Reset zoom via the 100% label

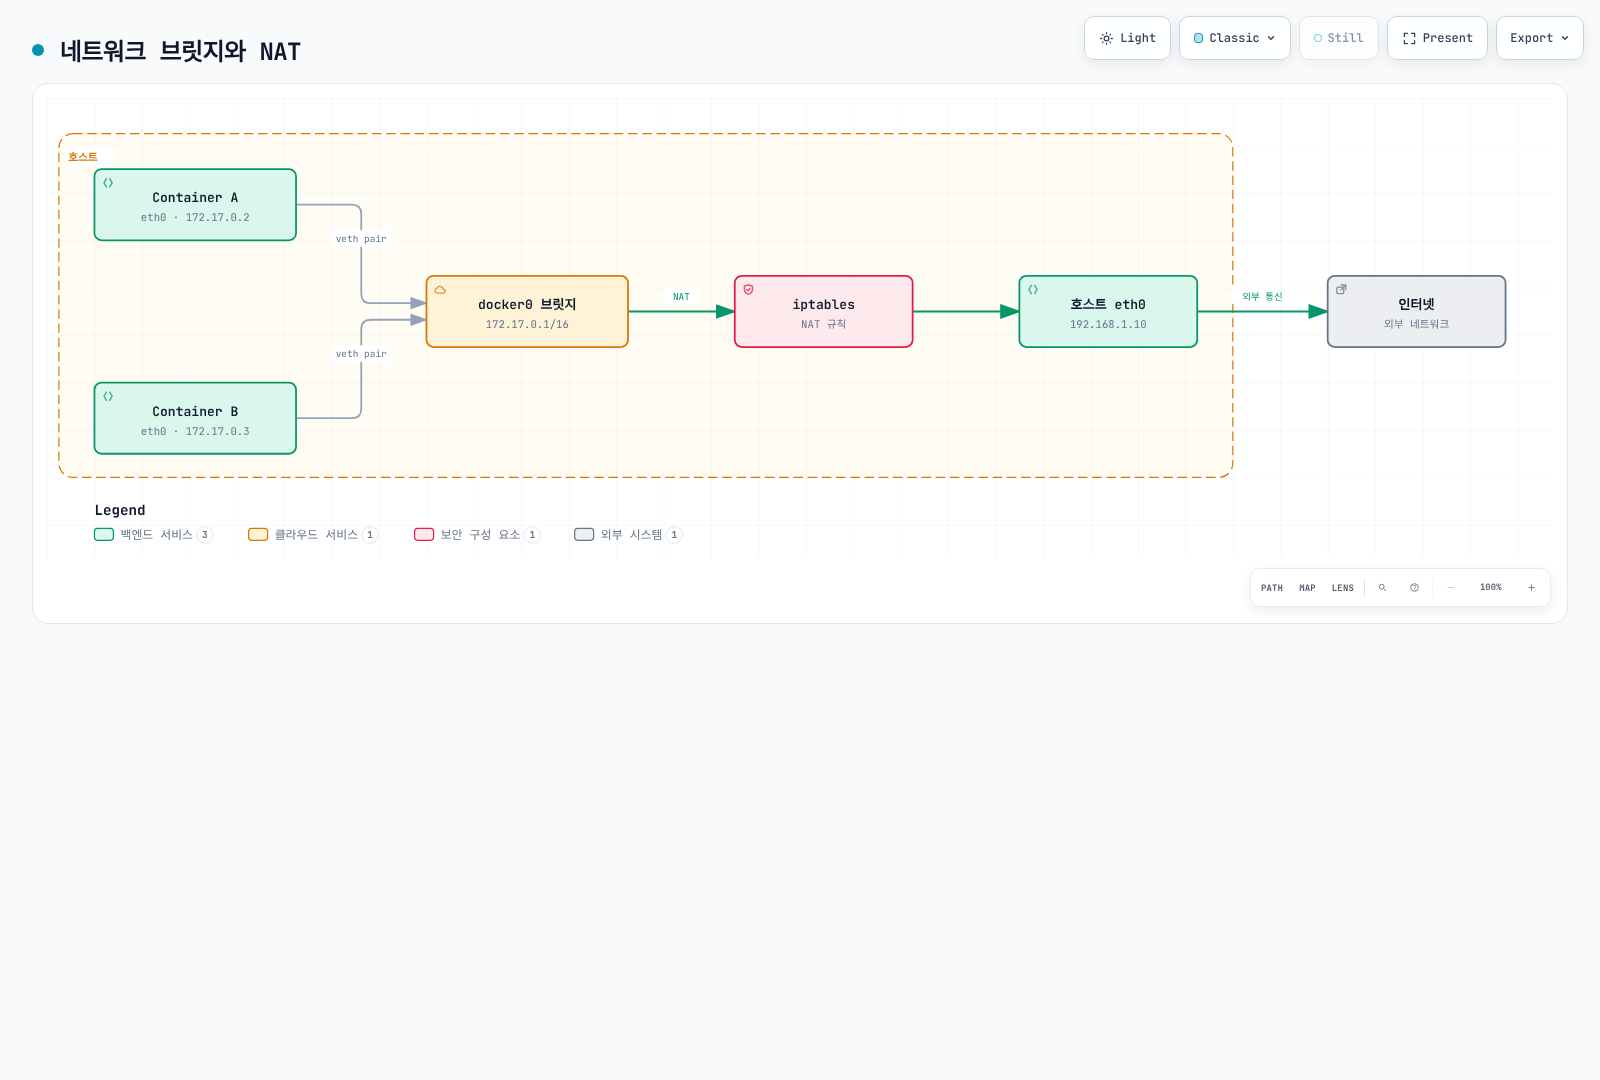click(1491, 588)
